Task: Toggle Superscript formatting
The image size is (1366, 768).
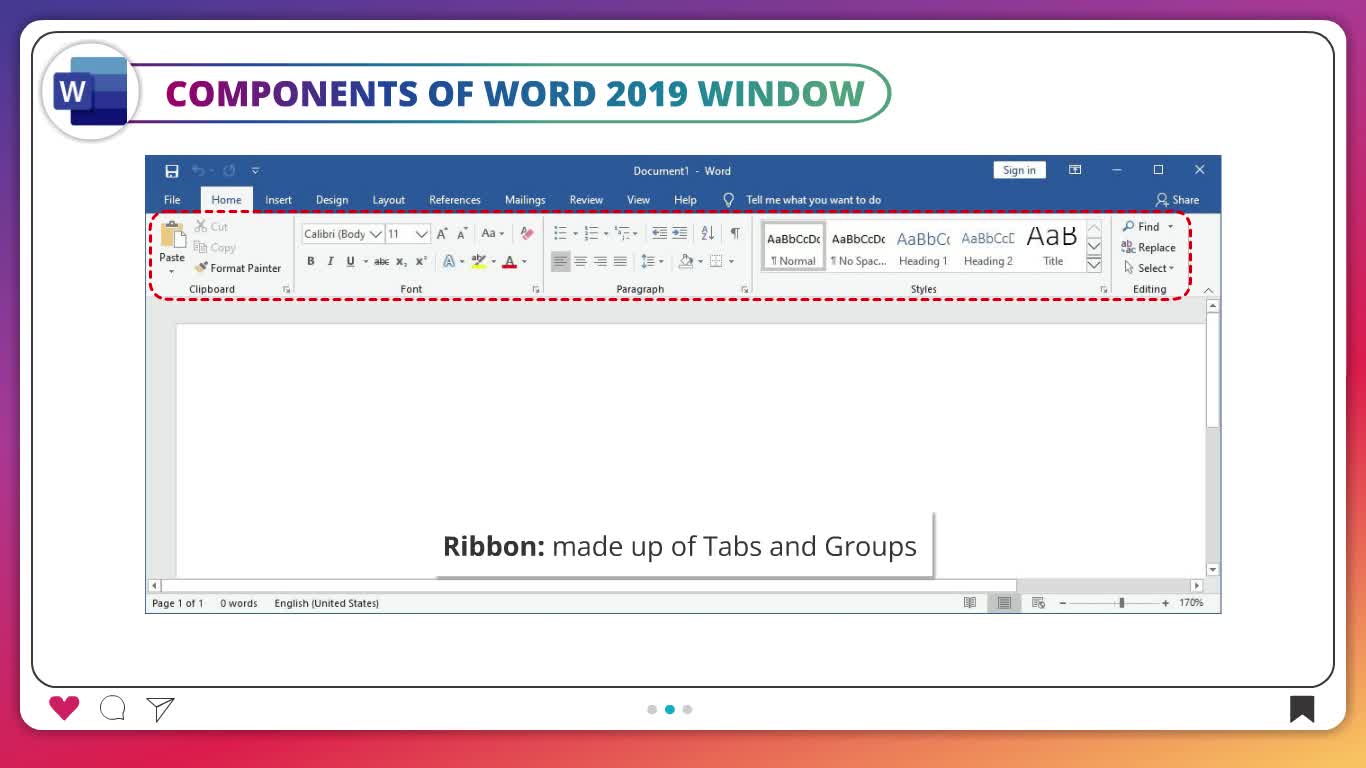Action: coord(421,262)
